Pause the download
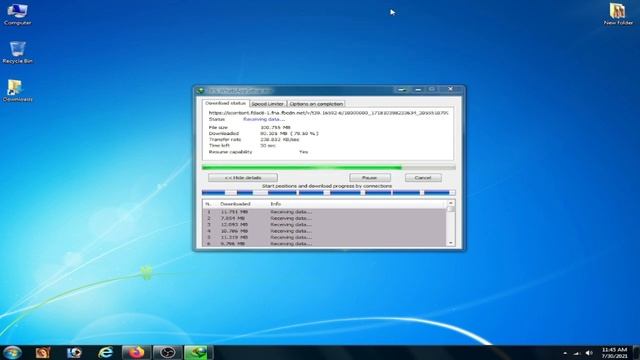Screen dimensions: 640x360 click(x=370, y=178)
